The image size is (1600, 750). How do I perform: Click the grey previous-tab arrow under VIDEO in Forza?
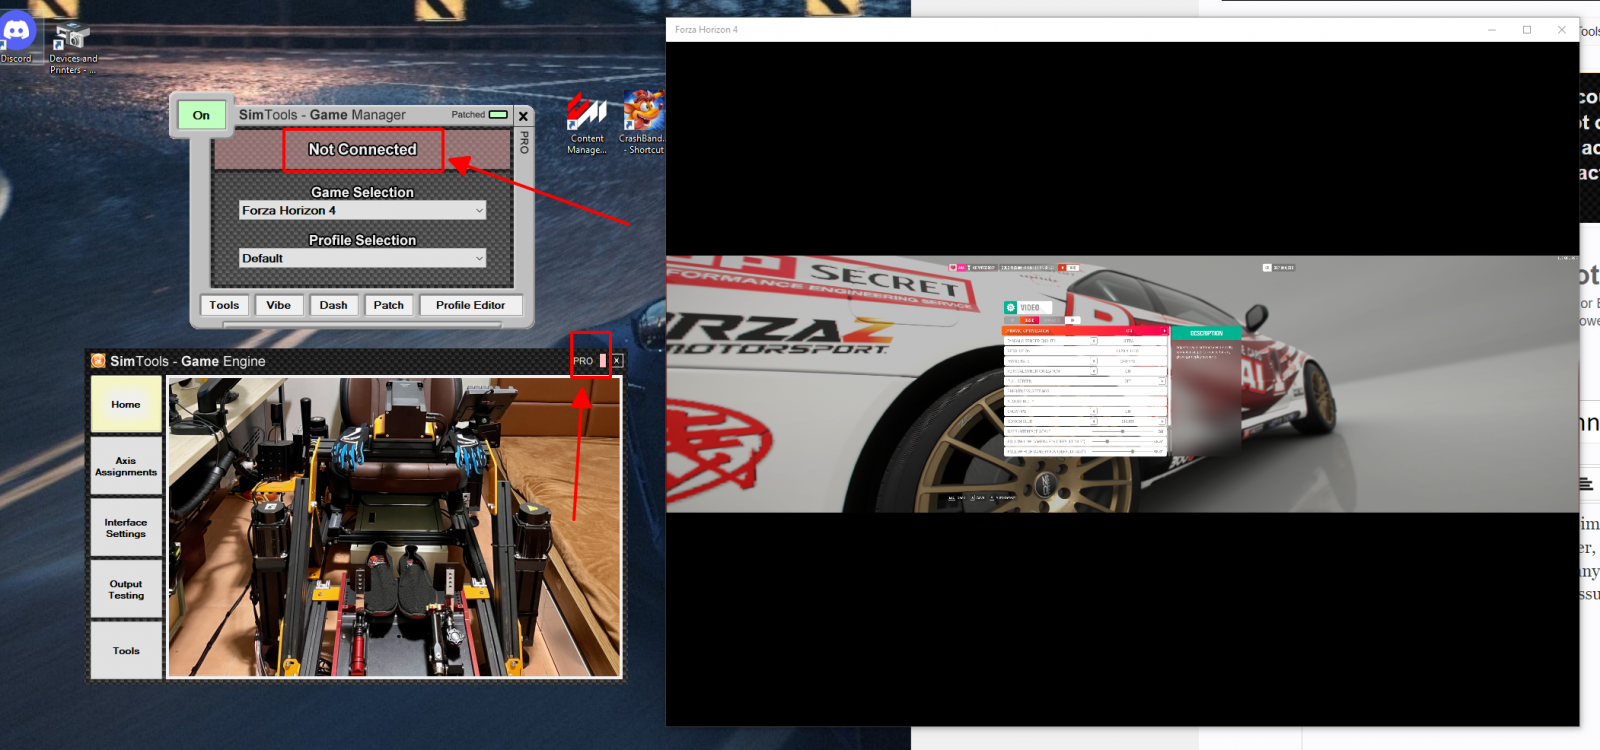pos(1011,320)
